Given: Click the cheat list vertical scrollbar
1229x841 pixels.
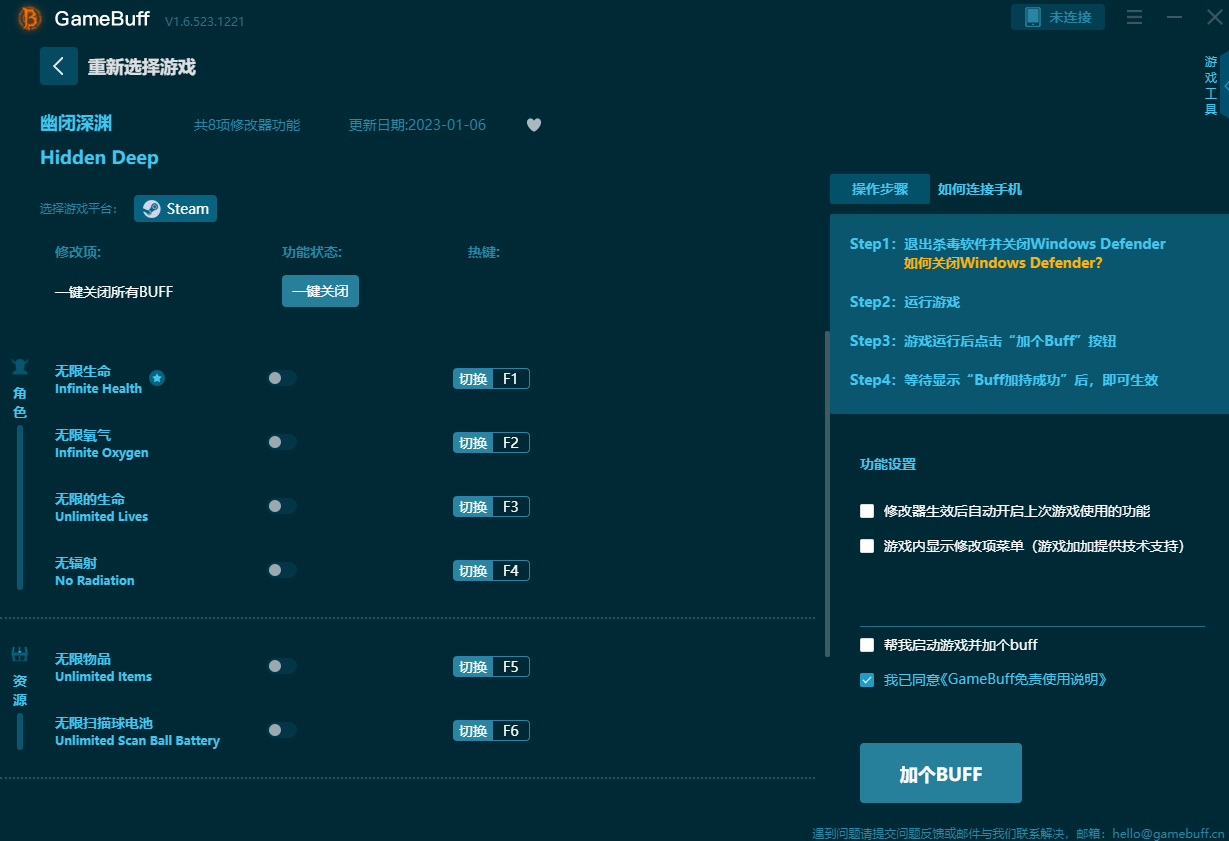Looking at the screenshot, I should coord(827,494).
